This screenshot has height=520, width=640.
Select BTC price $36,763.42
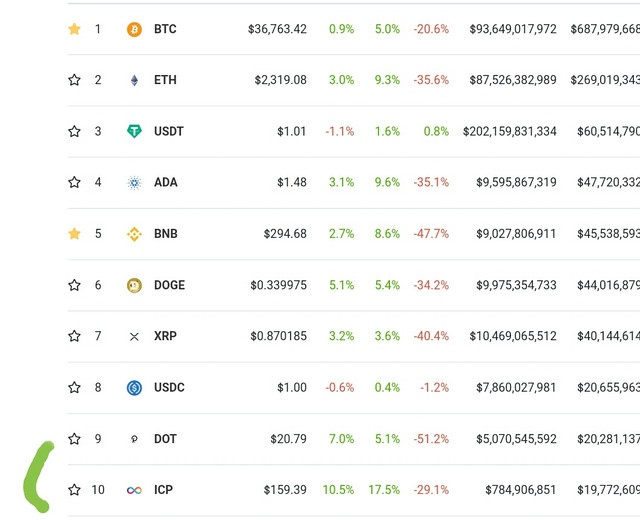[277, 29]
